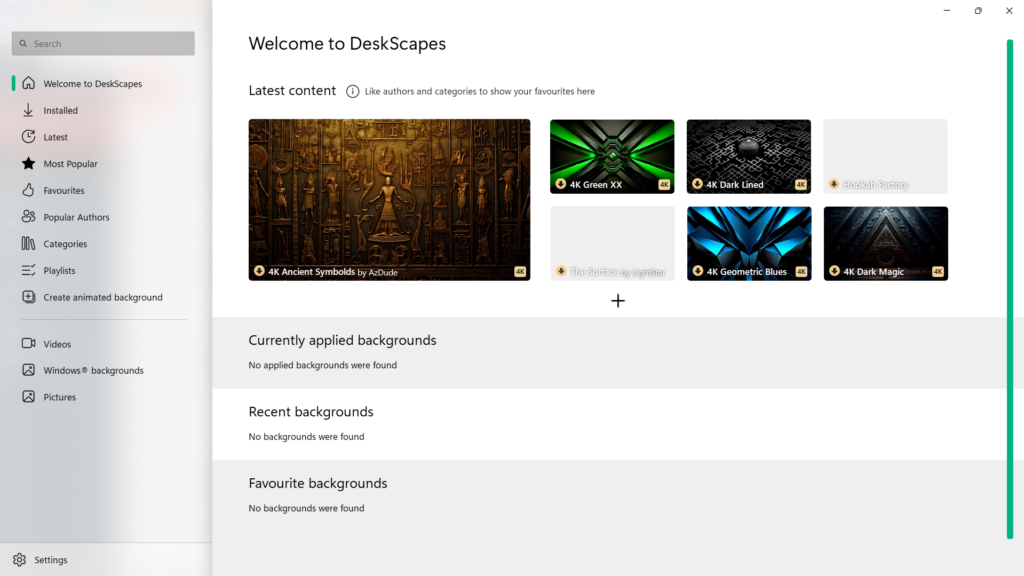This screenshot has width=1024, height=576.
Task: Open the 4K Ancient Symbols thumbnail
Action: (x=389, y=200)
